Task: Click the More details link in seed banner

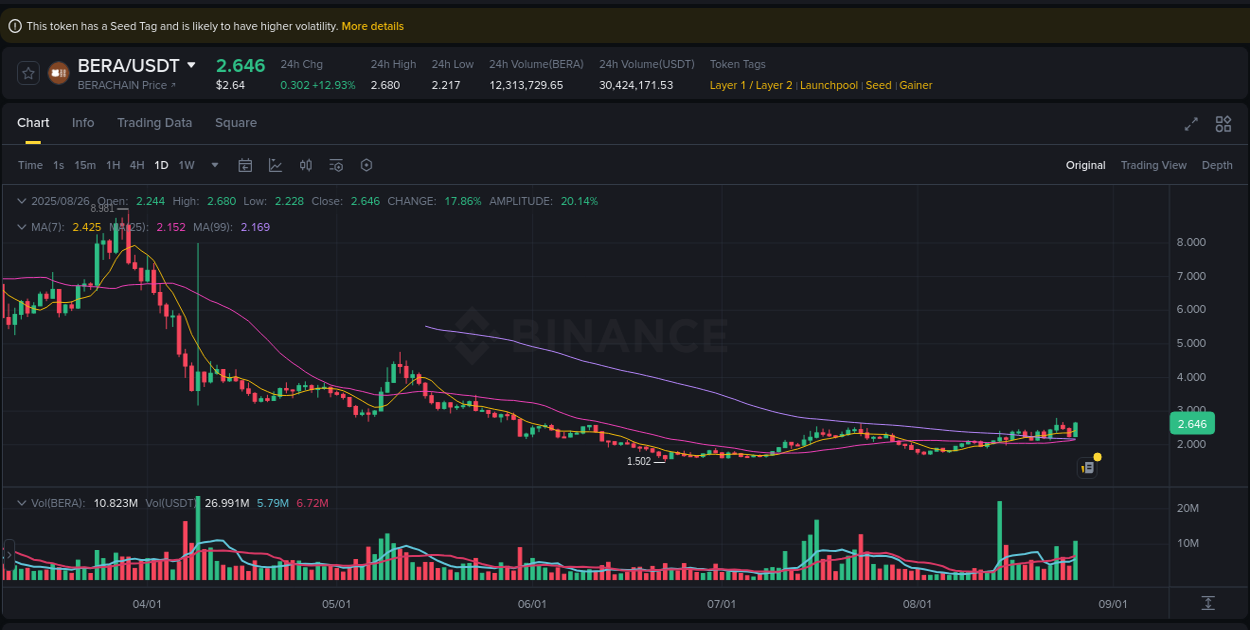Action: point(372,26)
